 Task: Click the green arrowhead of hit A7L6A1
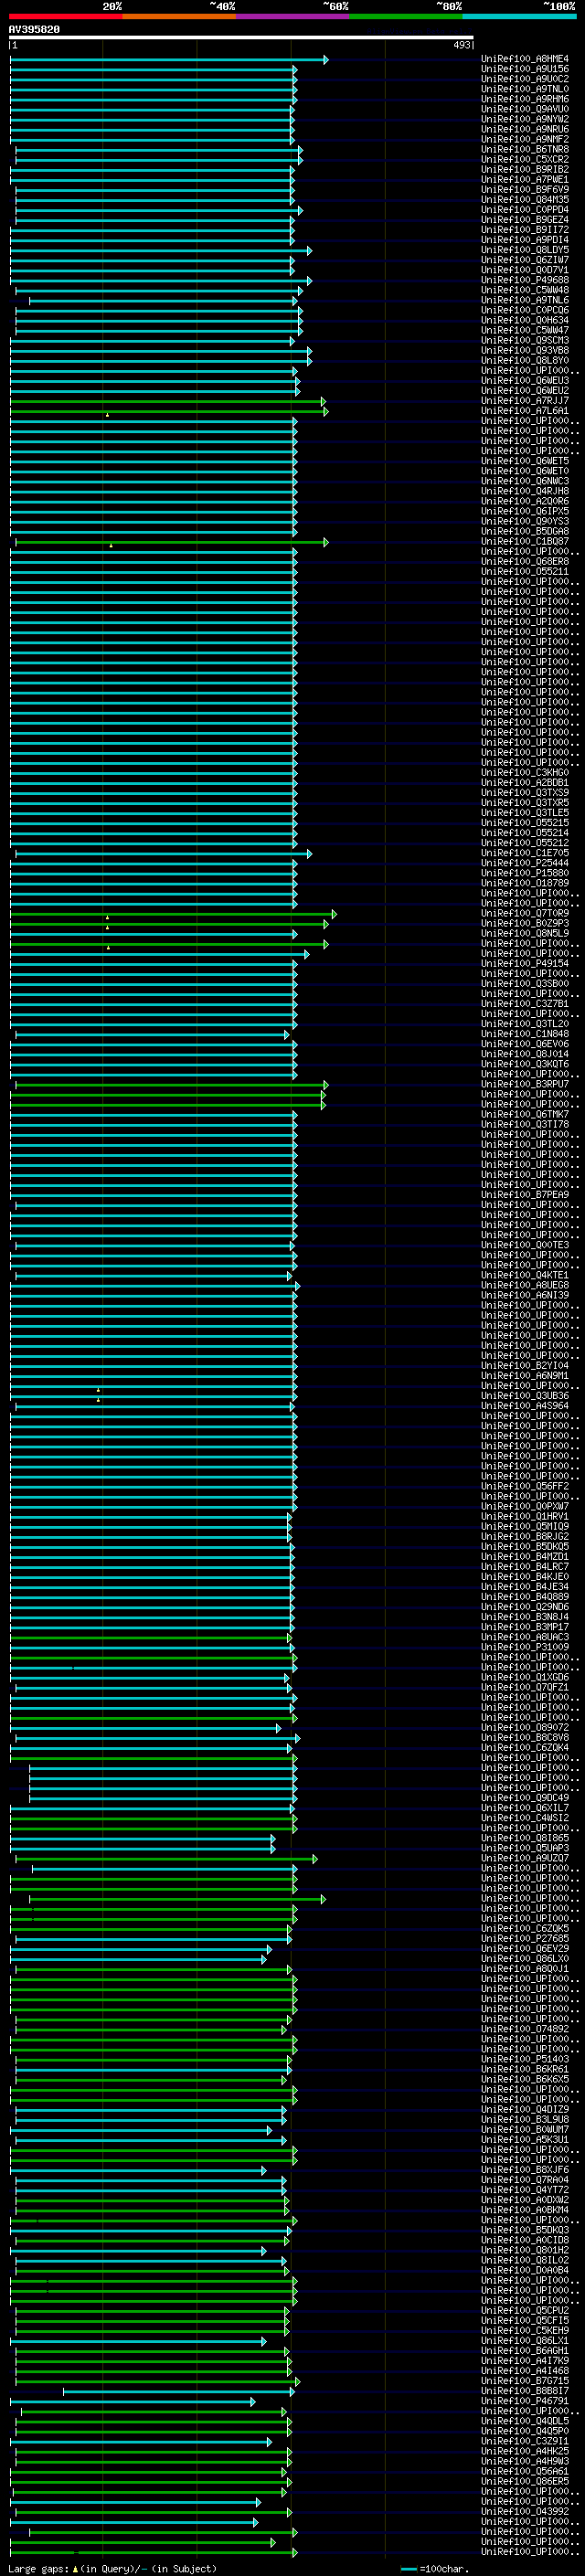point(325,411)
